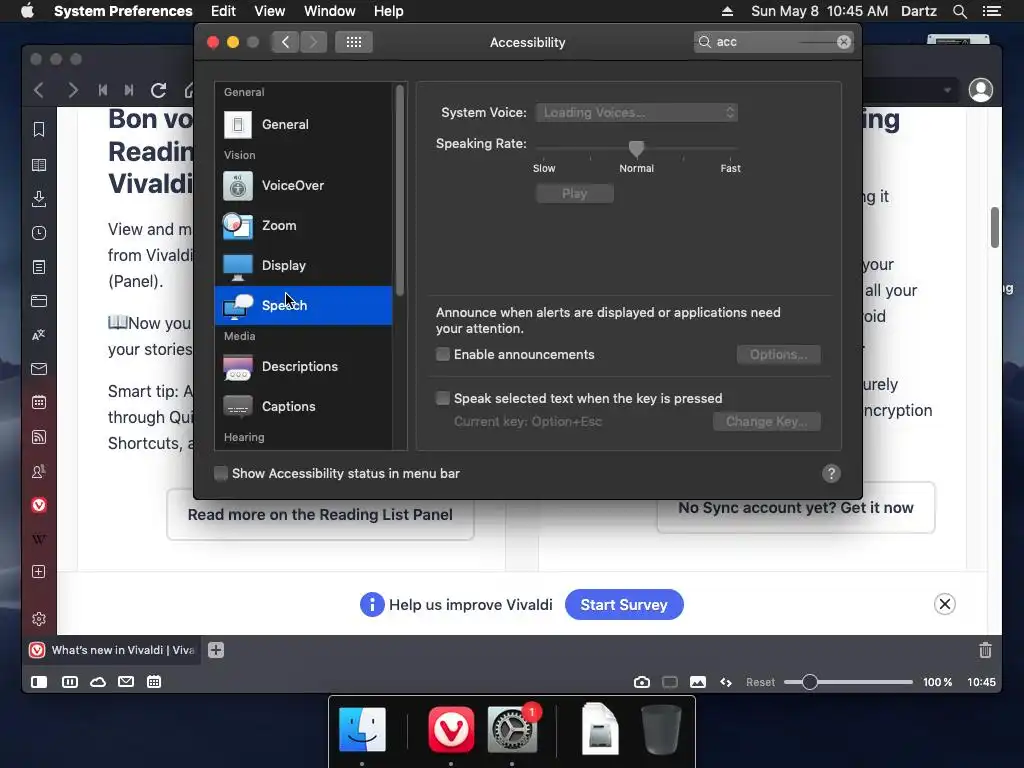The image size is (1024, 768).
Task: Select Captions in Accessibility sidebar
Action: pyautogui.click(x=304, y=406)
